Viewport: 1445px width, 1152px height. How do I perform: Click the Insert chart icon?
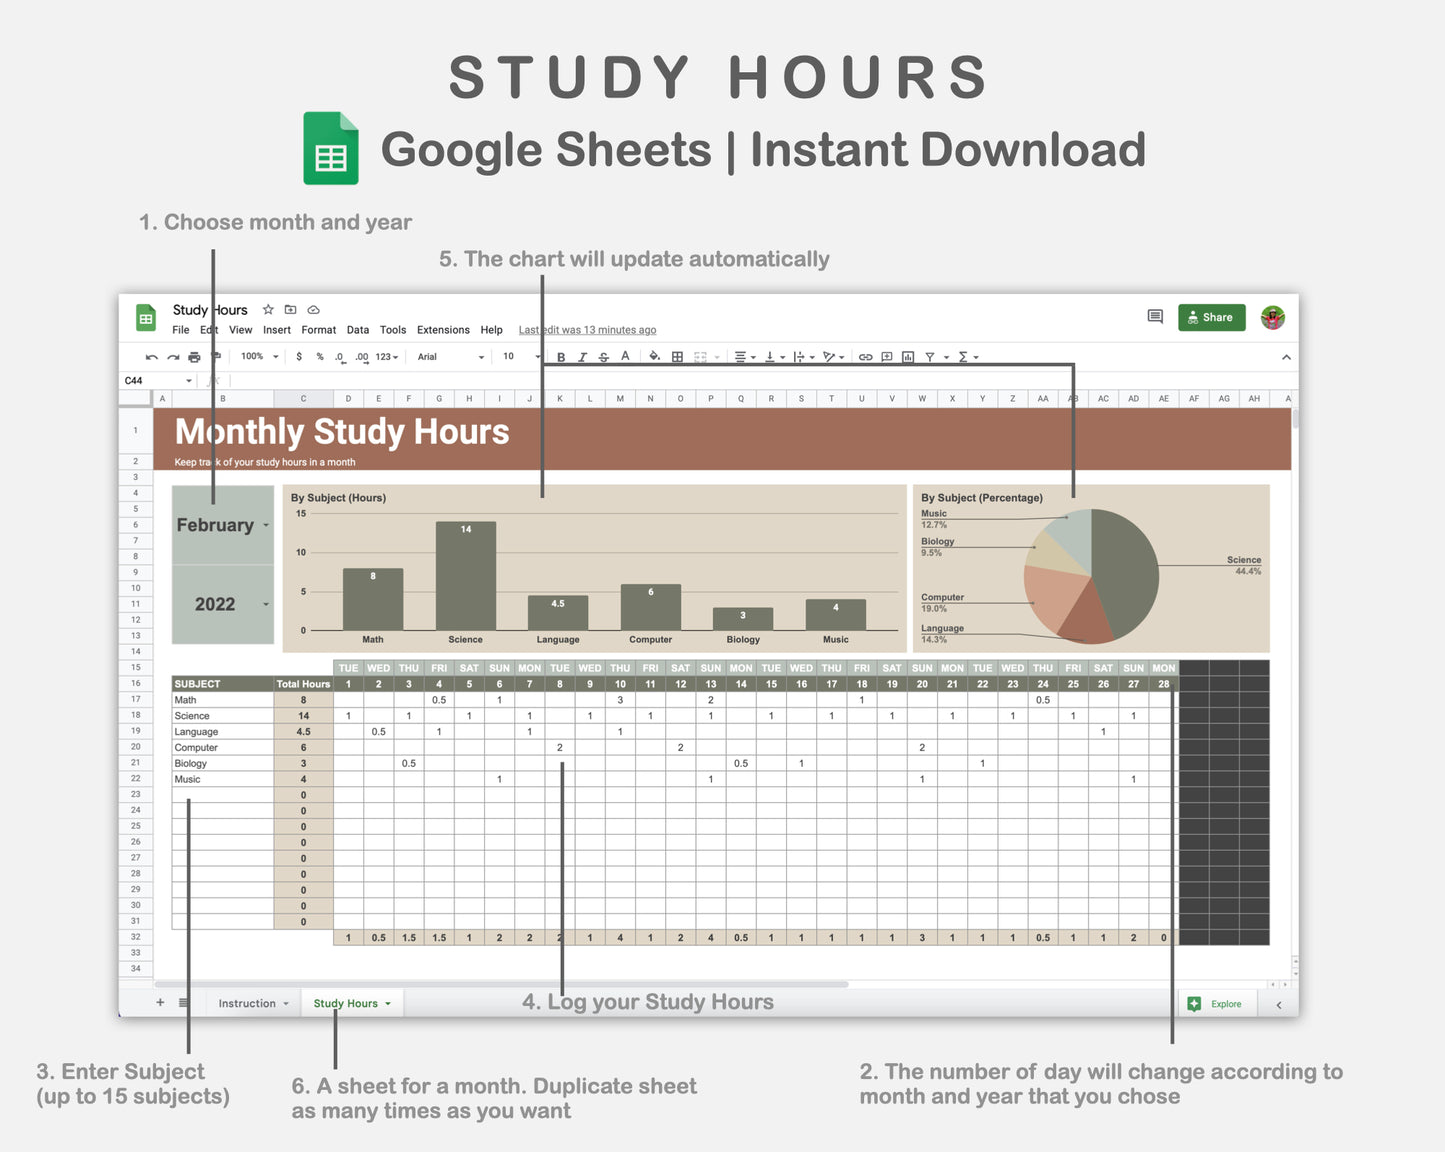click(909, 357)
